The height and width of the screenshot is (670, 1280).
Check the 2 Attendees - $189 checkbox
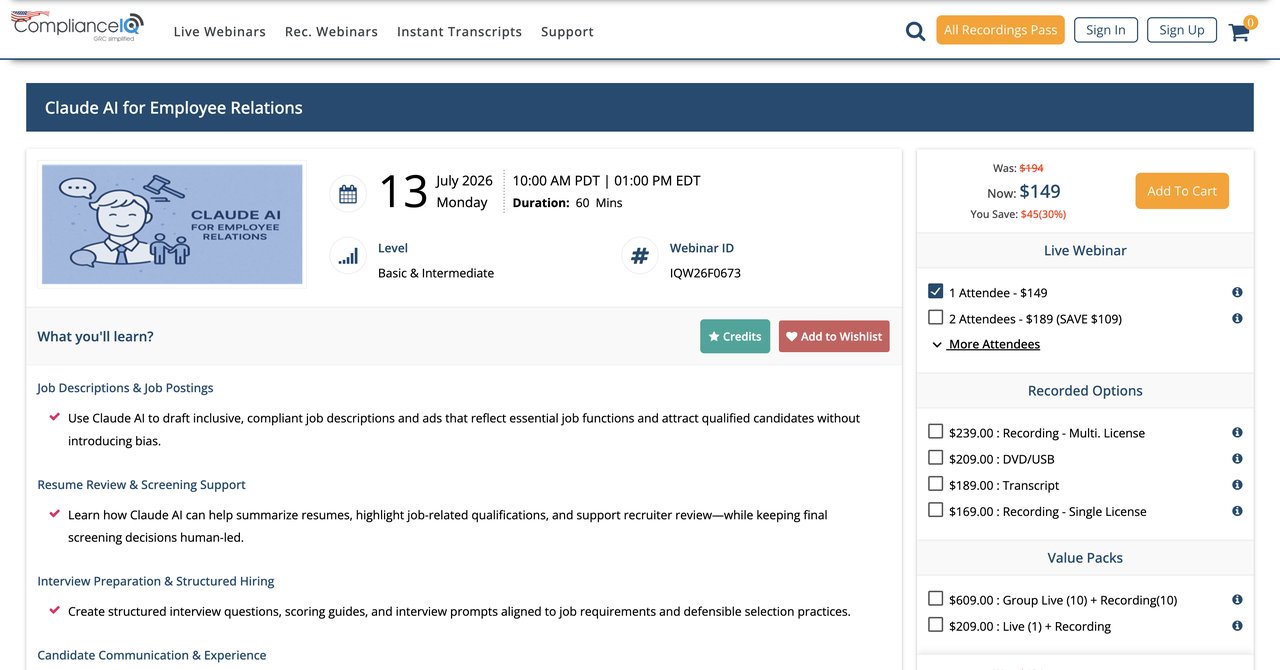click(x=936, y=317)
